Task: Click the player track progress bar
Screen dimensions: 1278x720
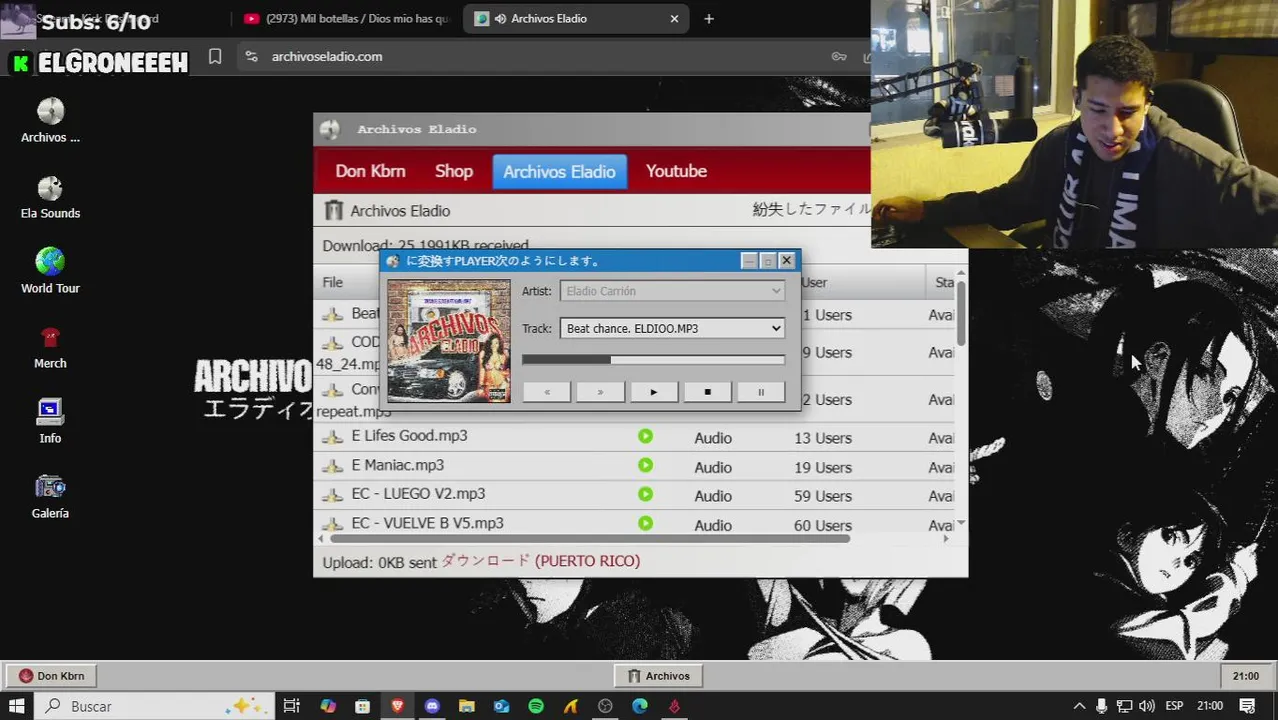Action: (x=653, y=360)
